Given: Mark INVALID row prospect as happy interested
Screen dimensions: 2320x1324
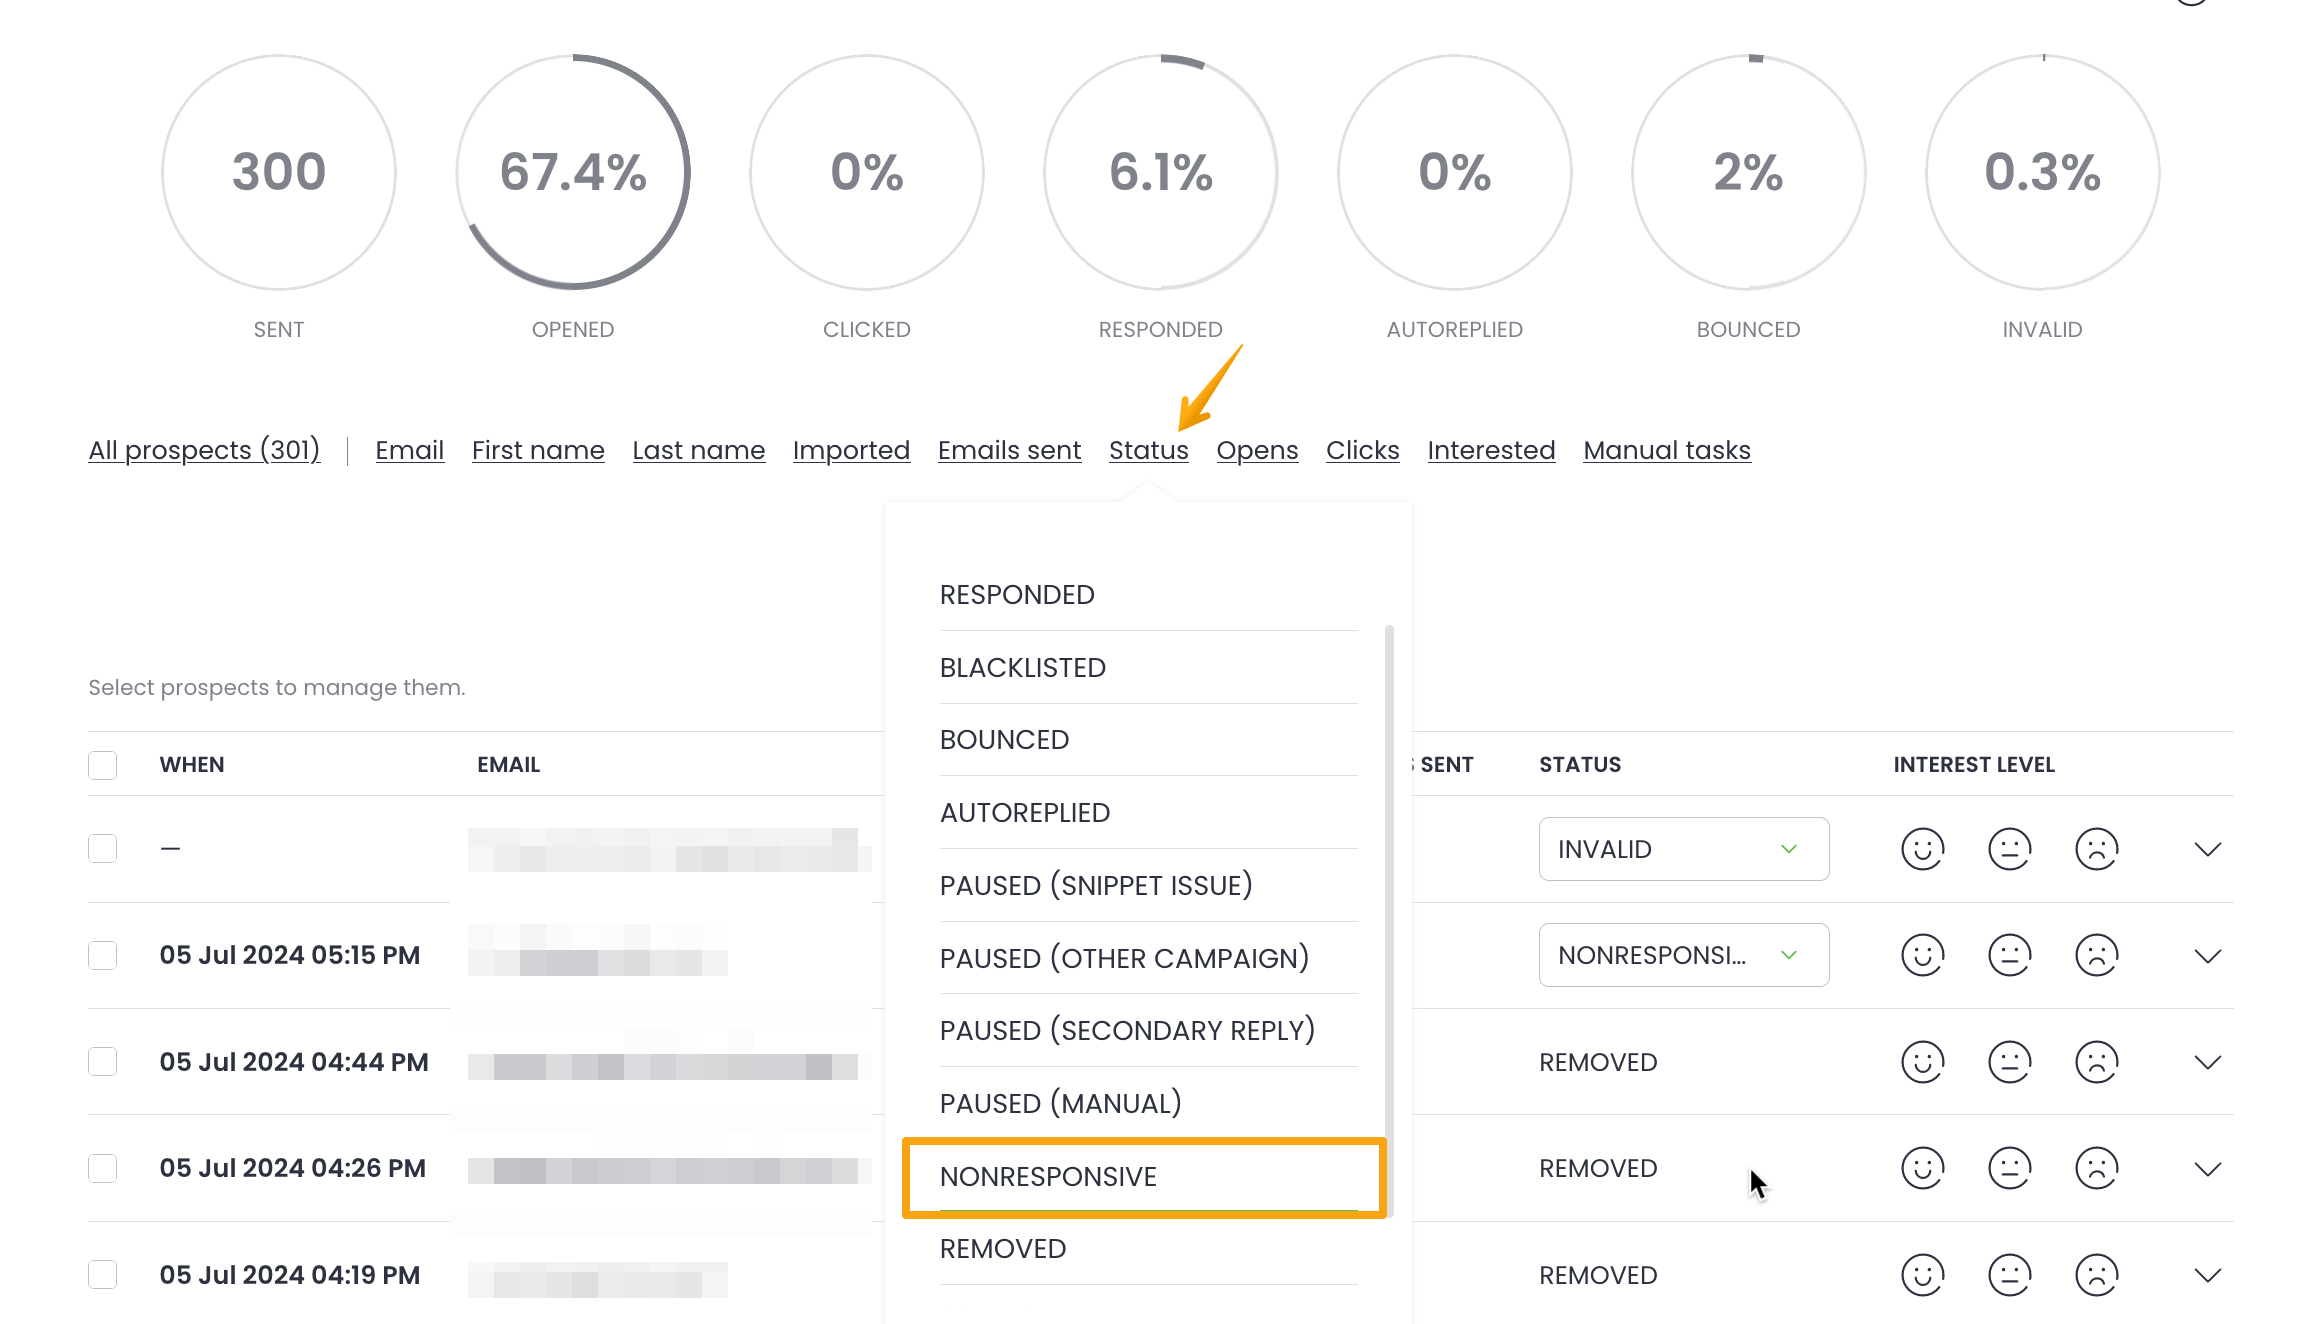Looking at the screenshot, I should [1922, 849].
